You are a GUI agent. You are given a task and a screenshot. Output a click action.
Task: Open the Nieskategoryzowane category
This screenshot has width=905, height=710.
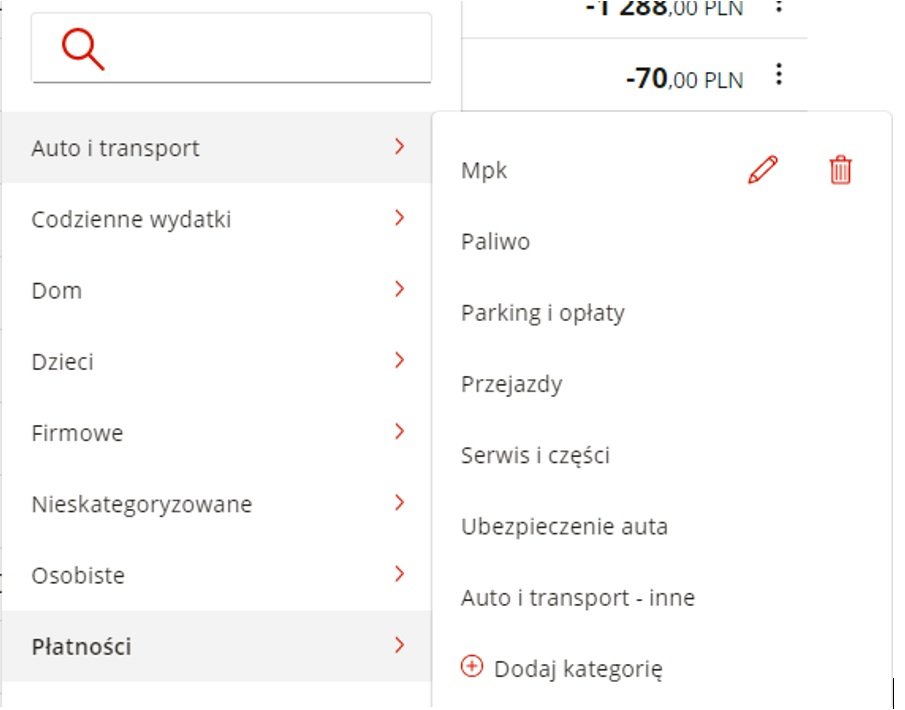[x=217, y=504]
